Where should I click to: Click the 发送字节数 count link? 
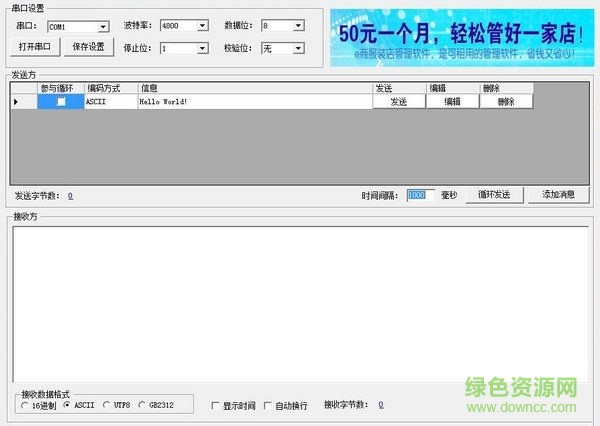coord(70,196)
